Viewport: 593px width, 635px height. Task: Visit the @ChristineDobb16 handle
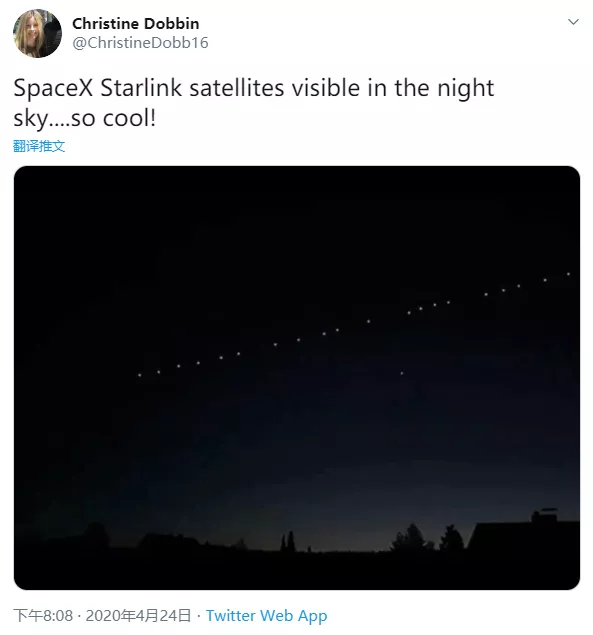[x=140, y=43]
